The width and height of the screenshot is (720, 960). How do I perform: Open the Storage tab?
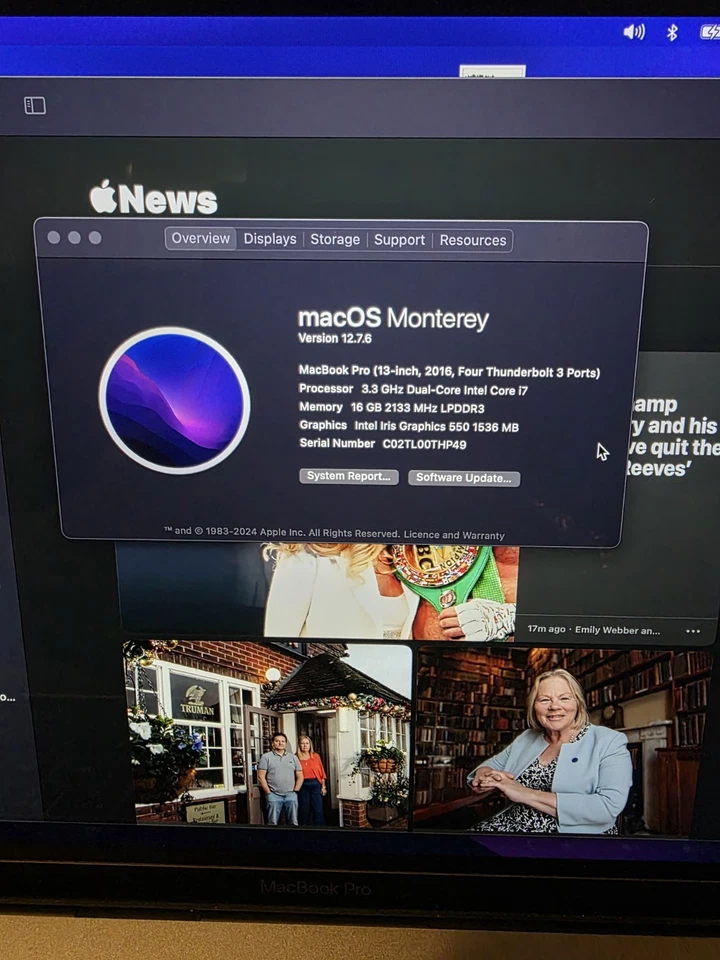(x=335, y=239)
